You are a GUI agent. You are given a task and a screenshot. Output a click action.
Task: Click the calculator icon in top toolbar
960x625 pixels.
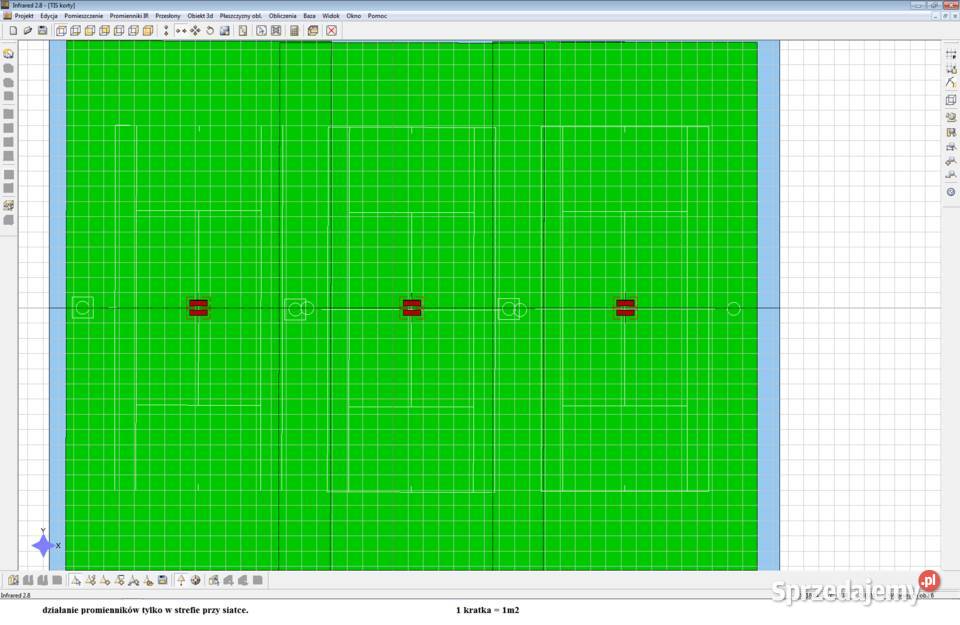tap(294, 31)
